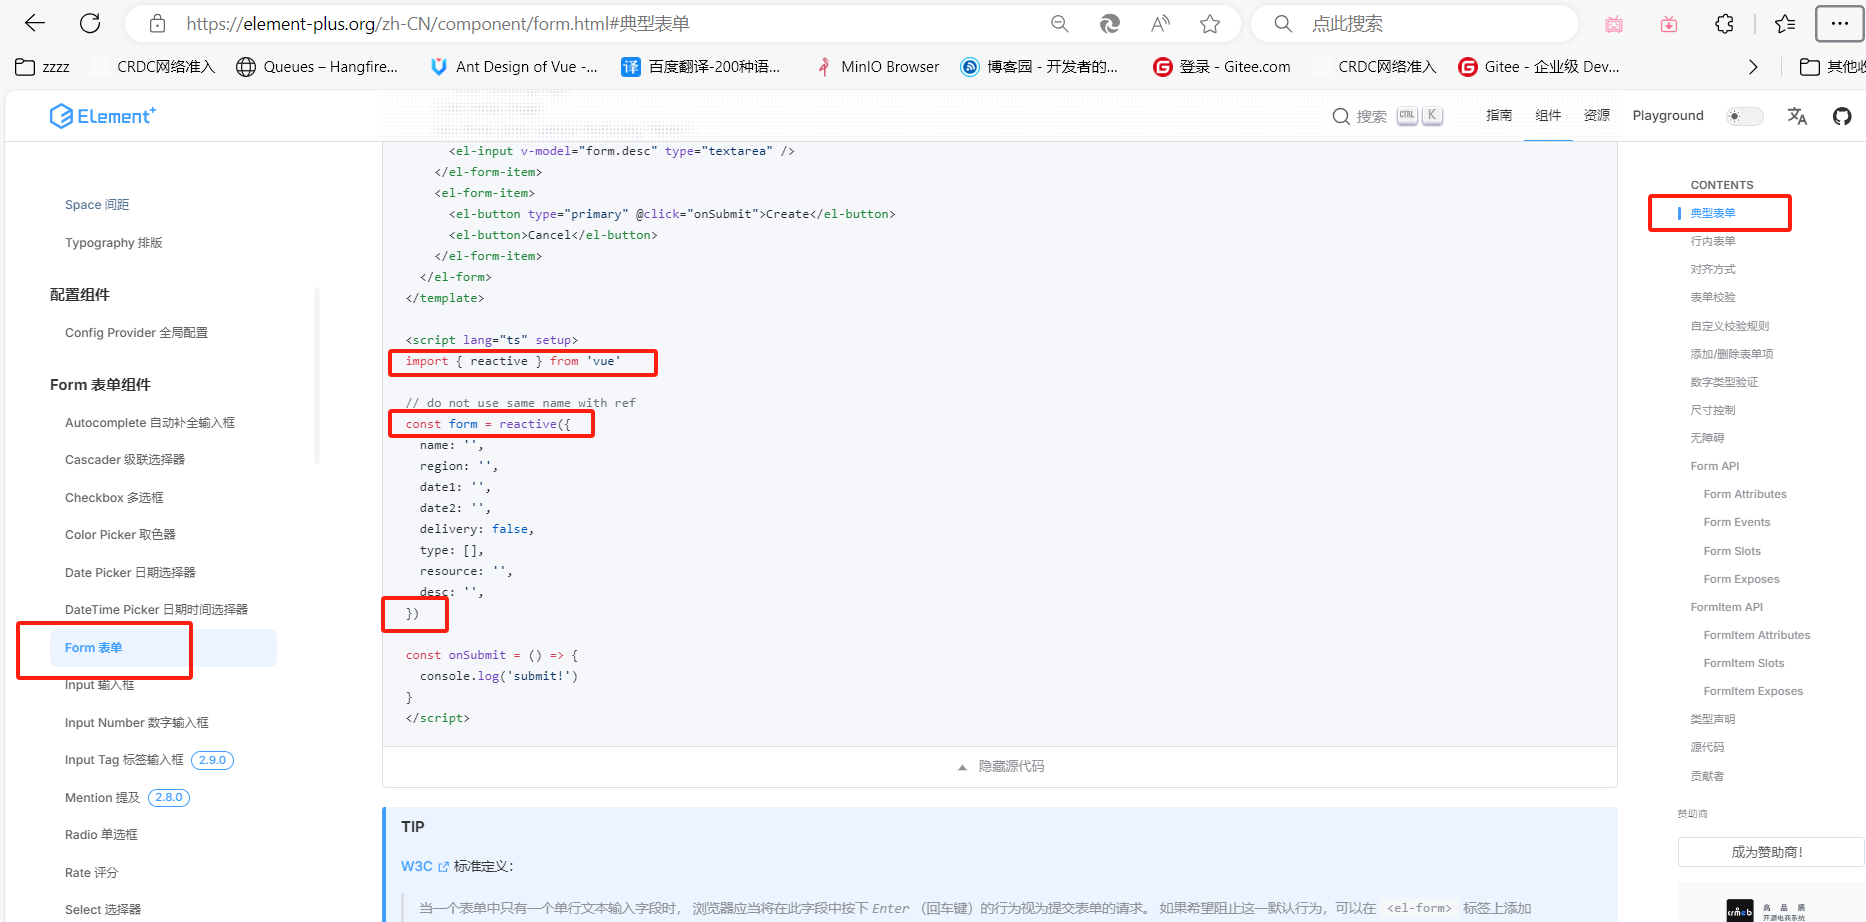Open browser settings and more menu
The width and height of the screenshot is (1866, 922).
1840,23
